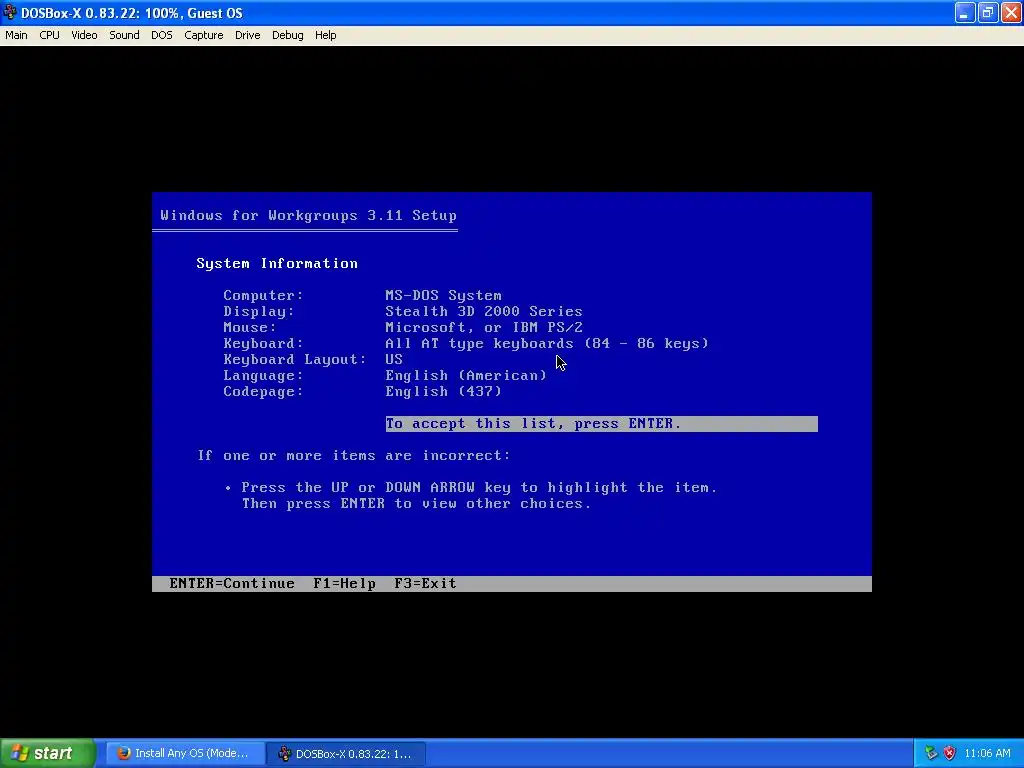Click the 'Codepage:' label
Viewport: 1024px width, 768px height.
(x=263, y=391)
